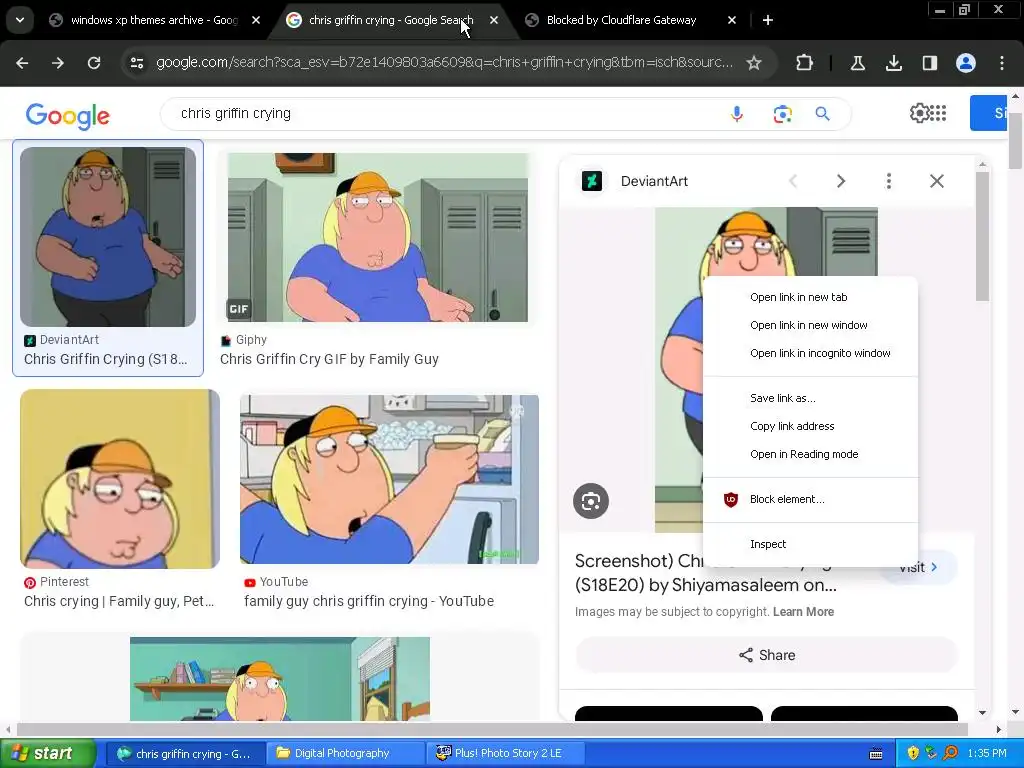Open the Extensions puzzle icon

point(805,63)
